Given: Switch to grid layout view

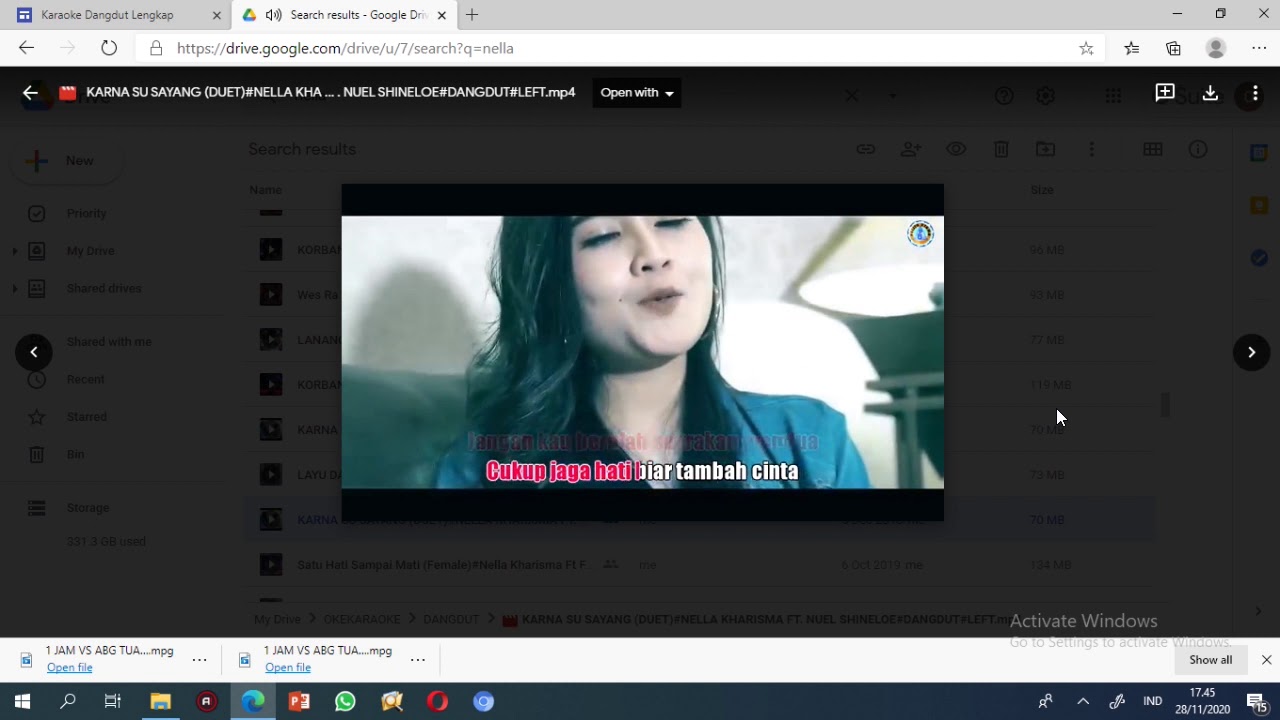Looking at the screenshot, I should 1153,149.
